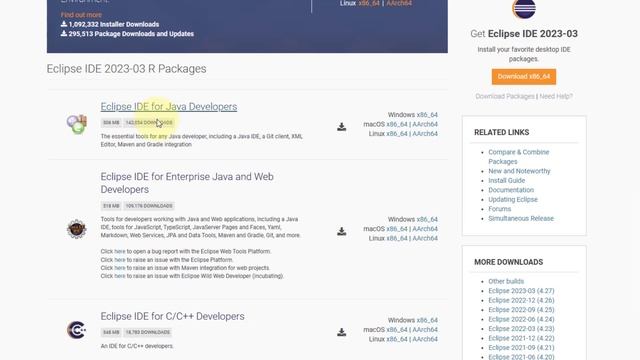Open Eclipse 2023-03 (4.27) link
This screenshot has width=640, height=360.
[x=521, y=291]
